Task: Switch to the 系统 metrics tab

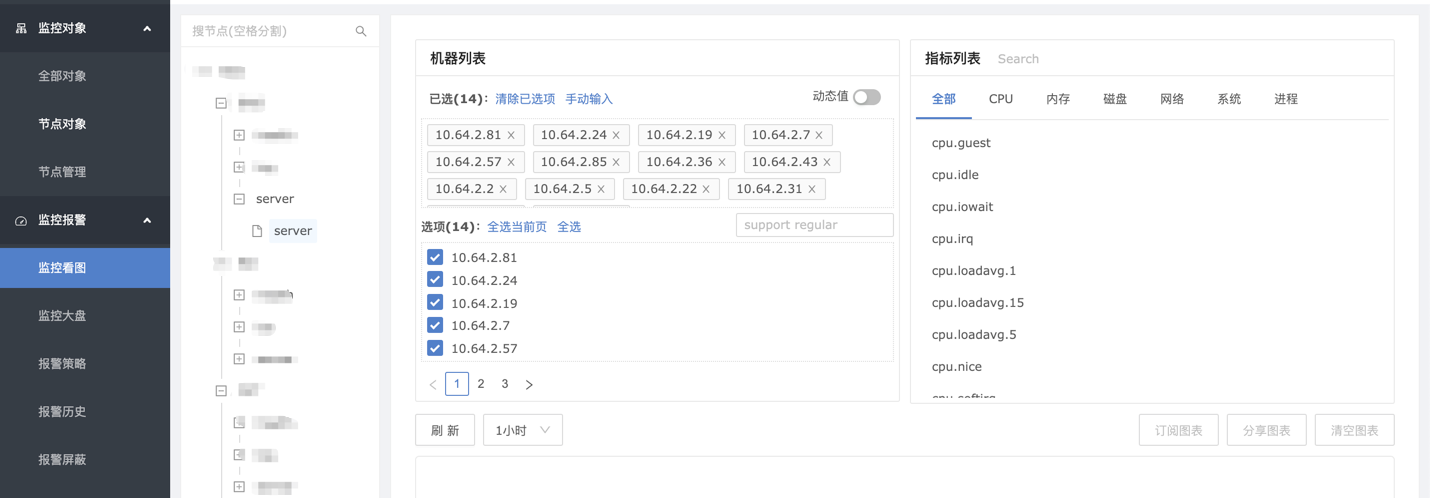Action: (1229, 99)
